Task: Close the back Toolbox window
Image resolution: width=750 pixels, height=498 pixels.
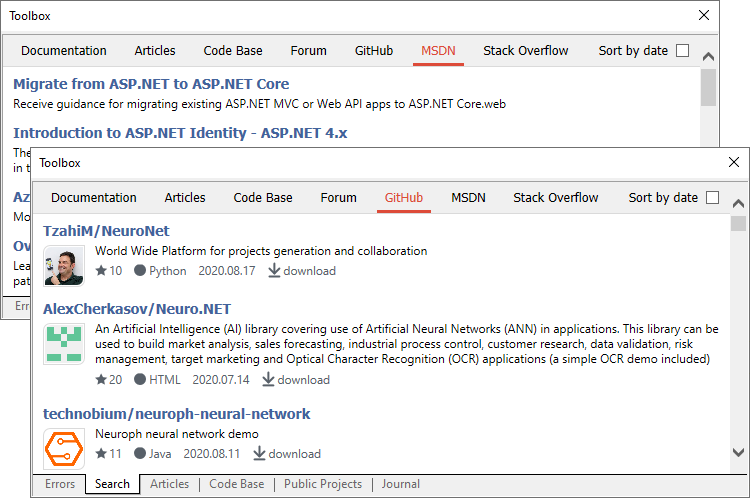Action: click(704, 15)
